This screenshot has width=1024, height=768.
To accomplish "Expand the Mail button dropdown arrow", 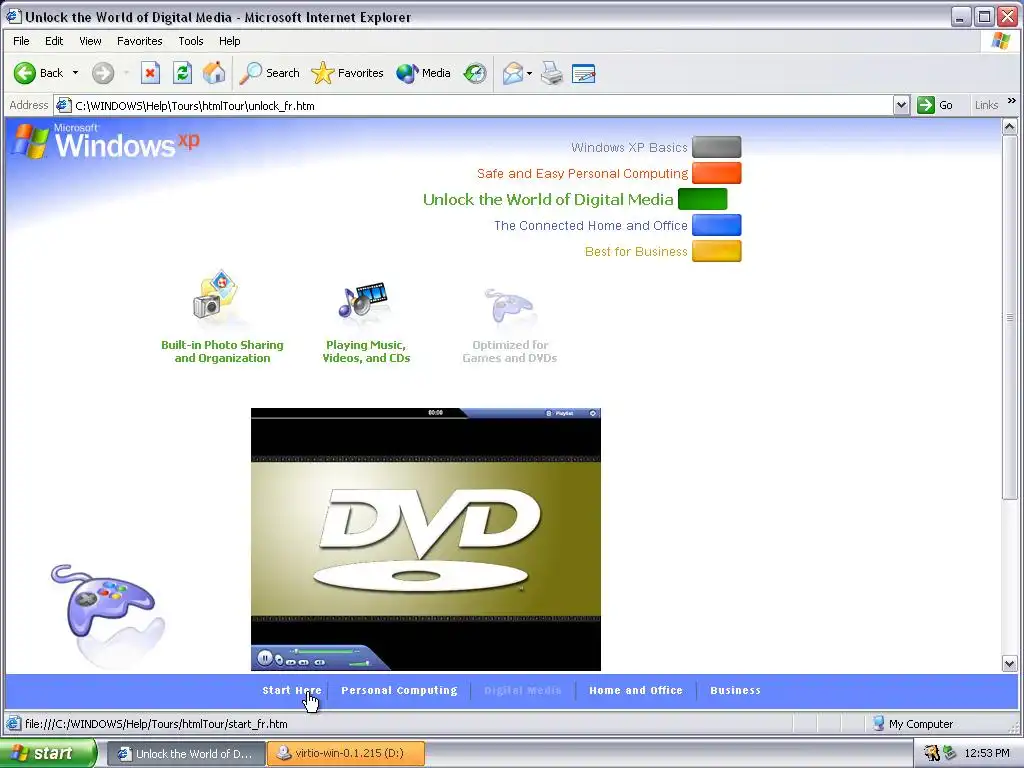I will (529, 73).
